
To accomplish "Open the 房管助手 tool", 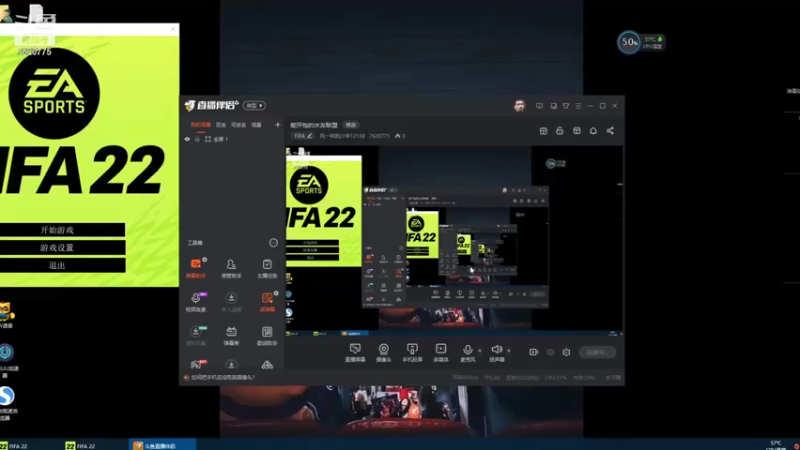I will [x=231, y=268].
